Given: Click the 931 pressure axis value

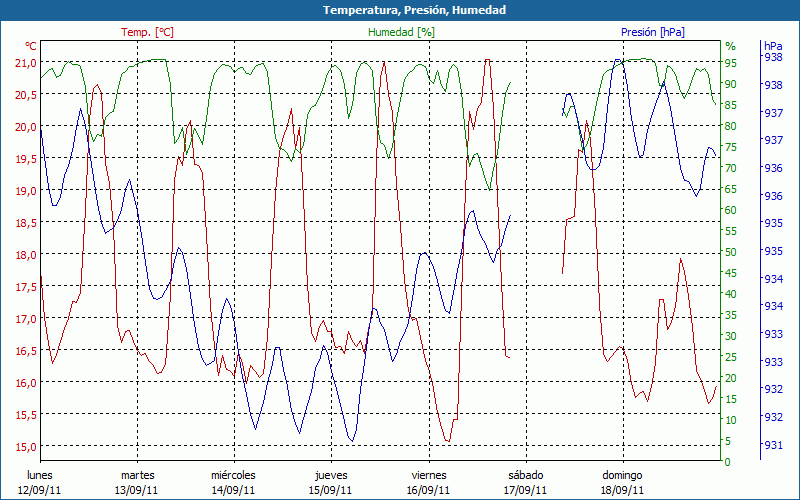Looking at the screenshot, I should tap(773, 445).
